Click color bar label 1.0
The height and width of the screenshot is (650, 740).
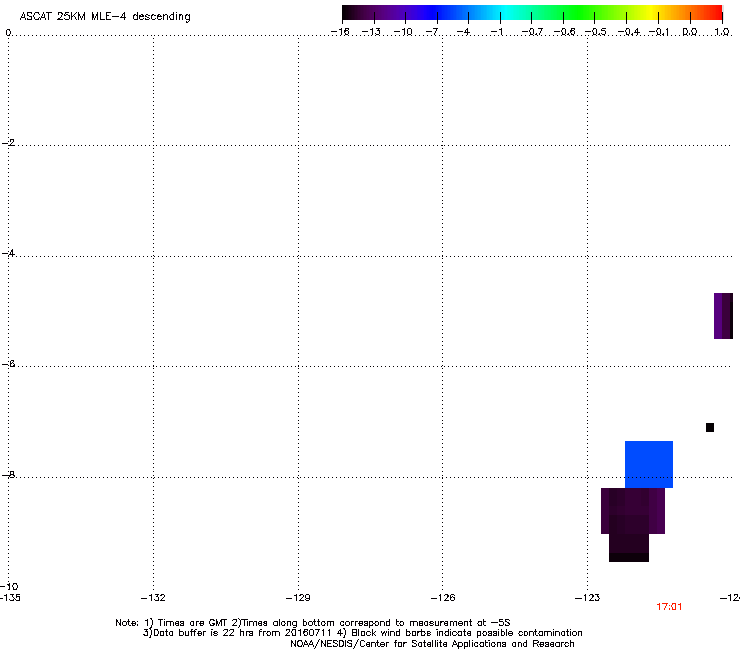coord(722,32)
